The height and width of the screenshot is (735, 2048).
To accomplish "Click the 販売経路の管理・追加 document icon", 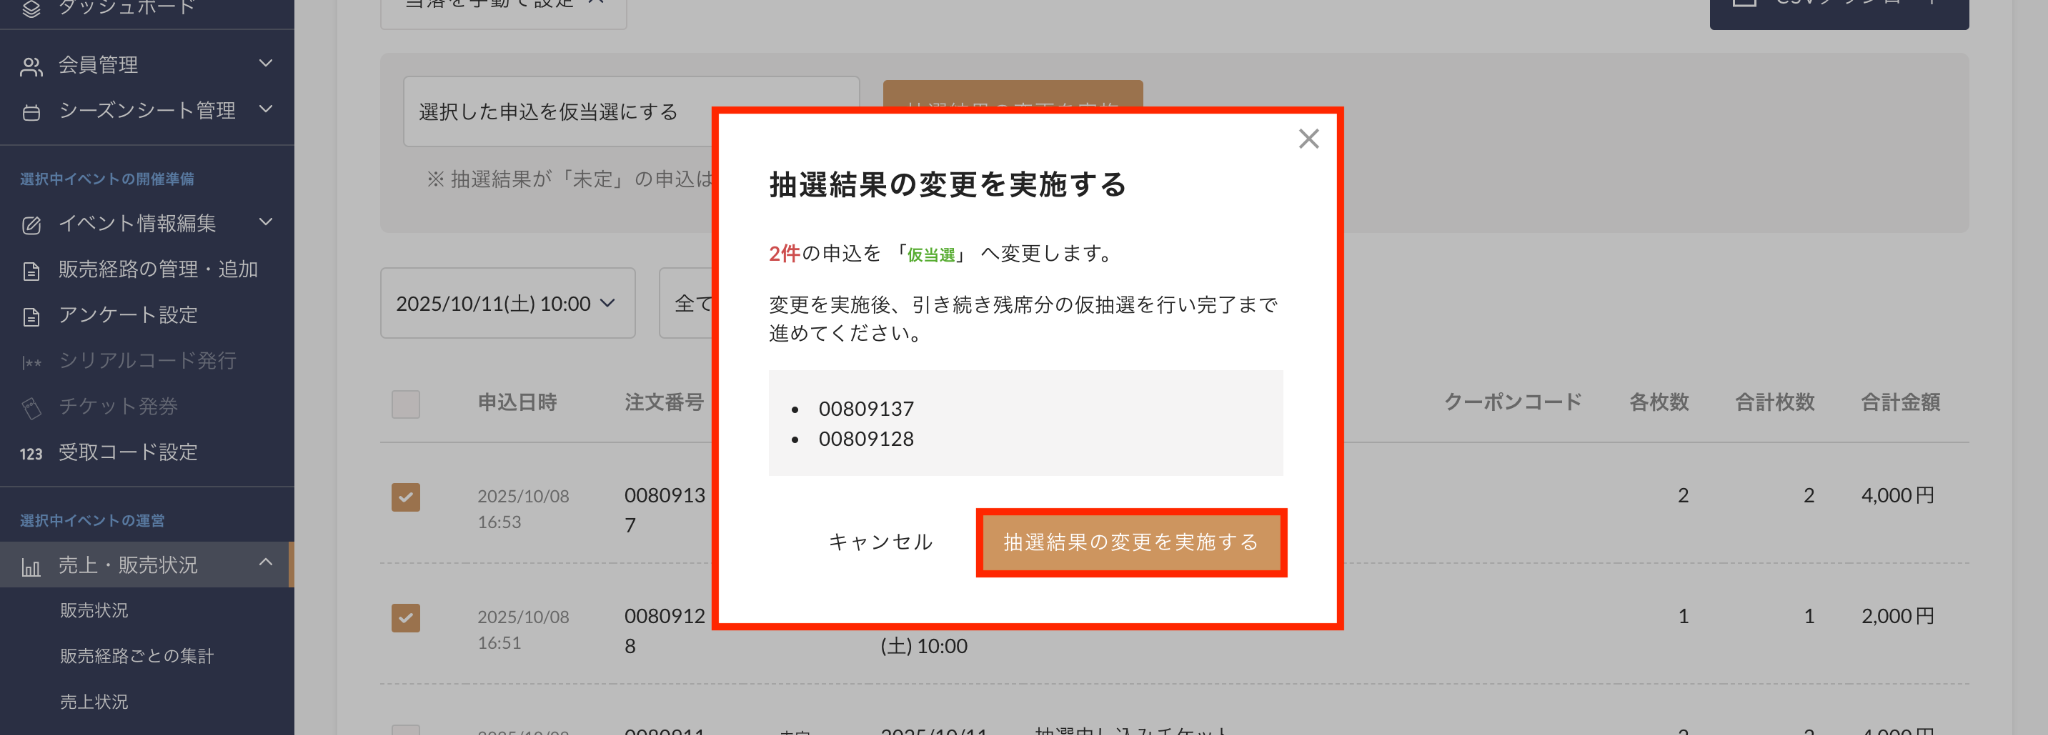I will pos(32,271).
